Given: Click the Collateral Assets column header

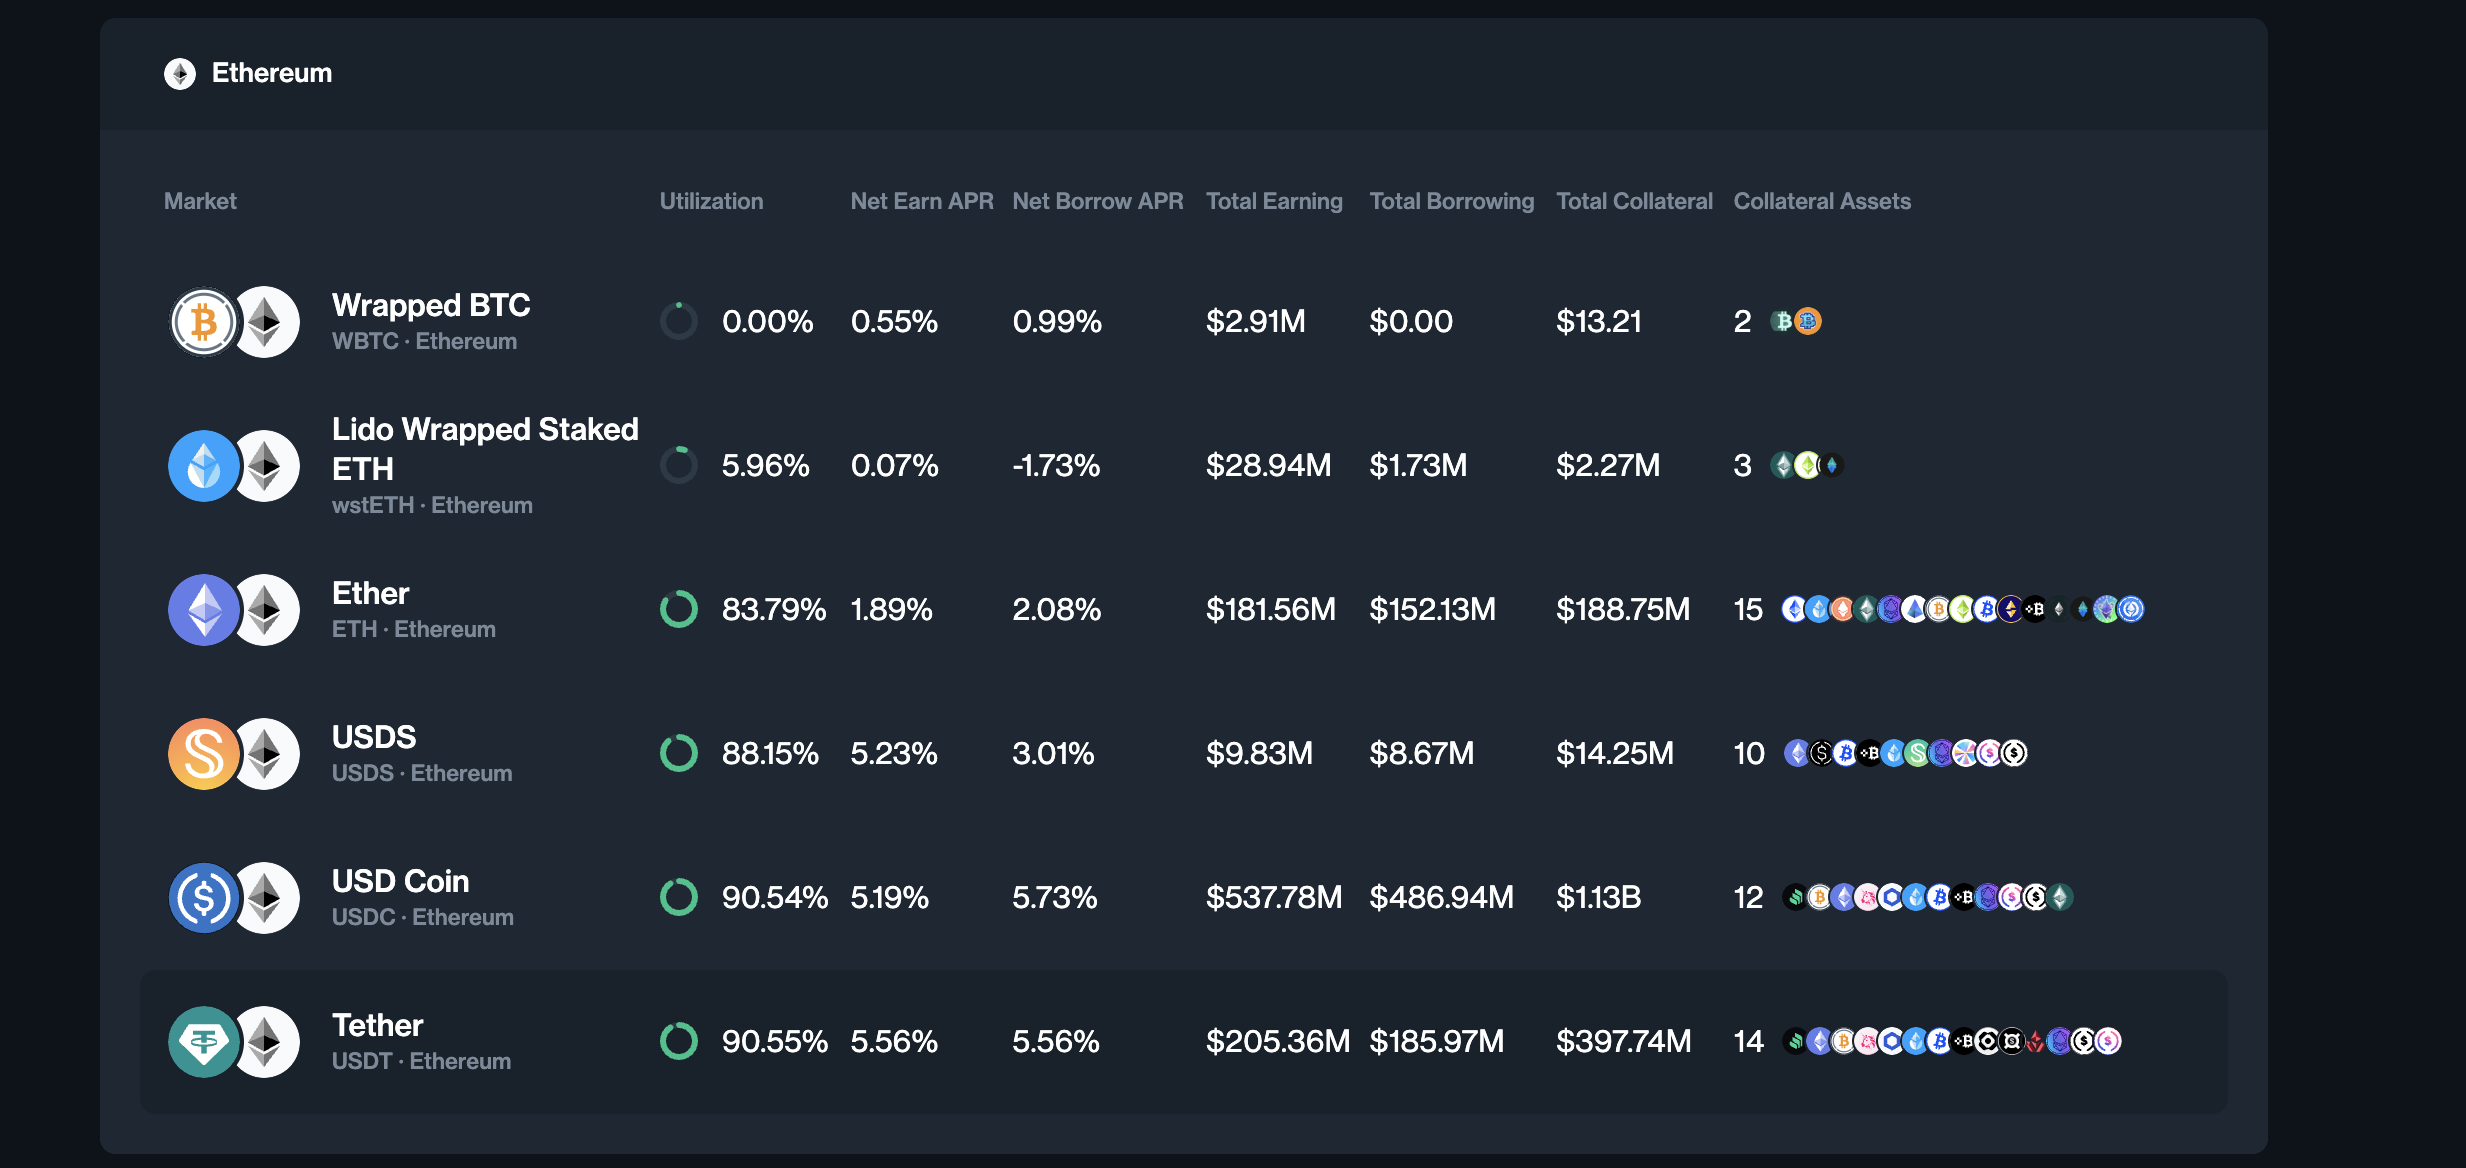Looking at the screenshot, I should pyautogui.click(x=1822, y=201).
